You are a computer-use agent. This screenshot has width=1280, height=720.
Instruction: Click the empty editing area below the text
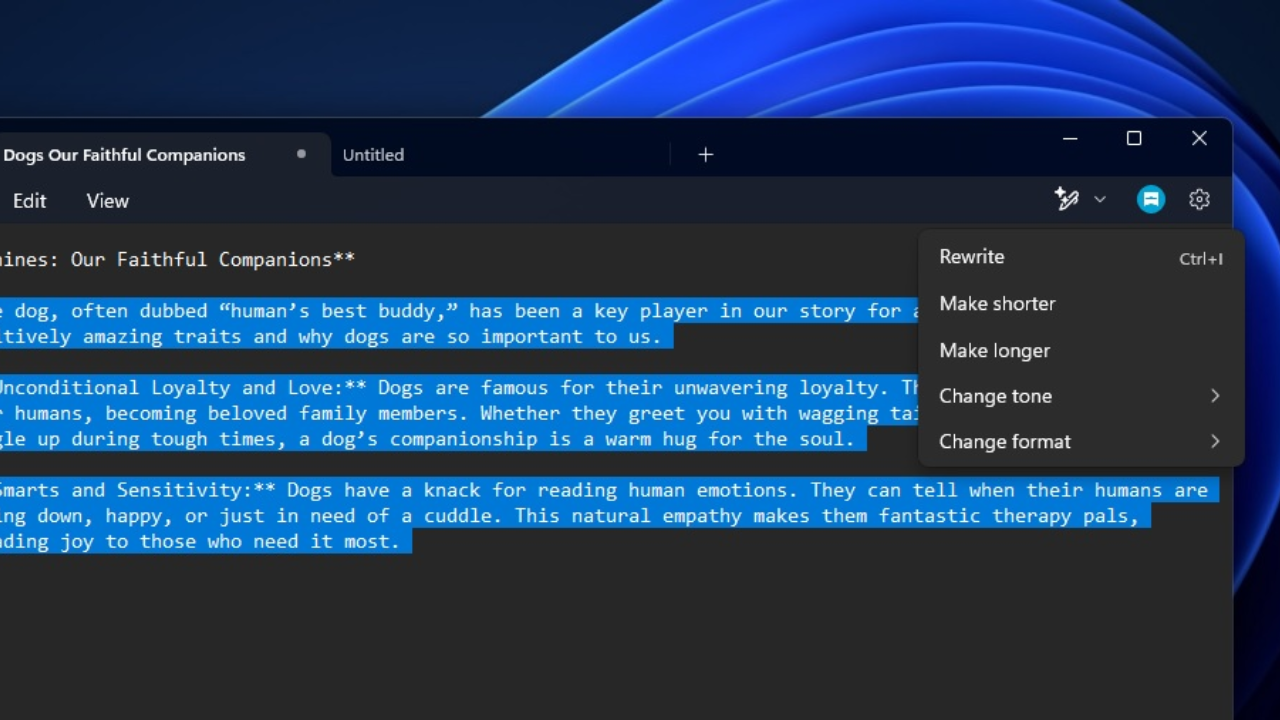click(450, 620)
